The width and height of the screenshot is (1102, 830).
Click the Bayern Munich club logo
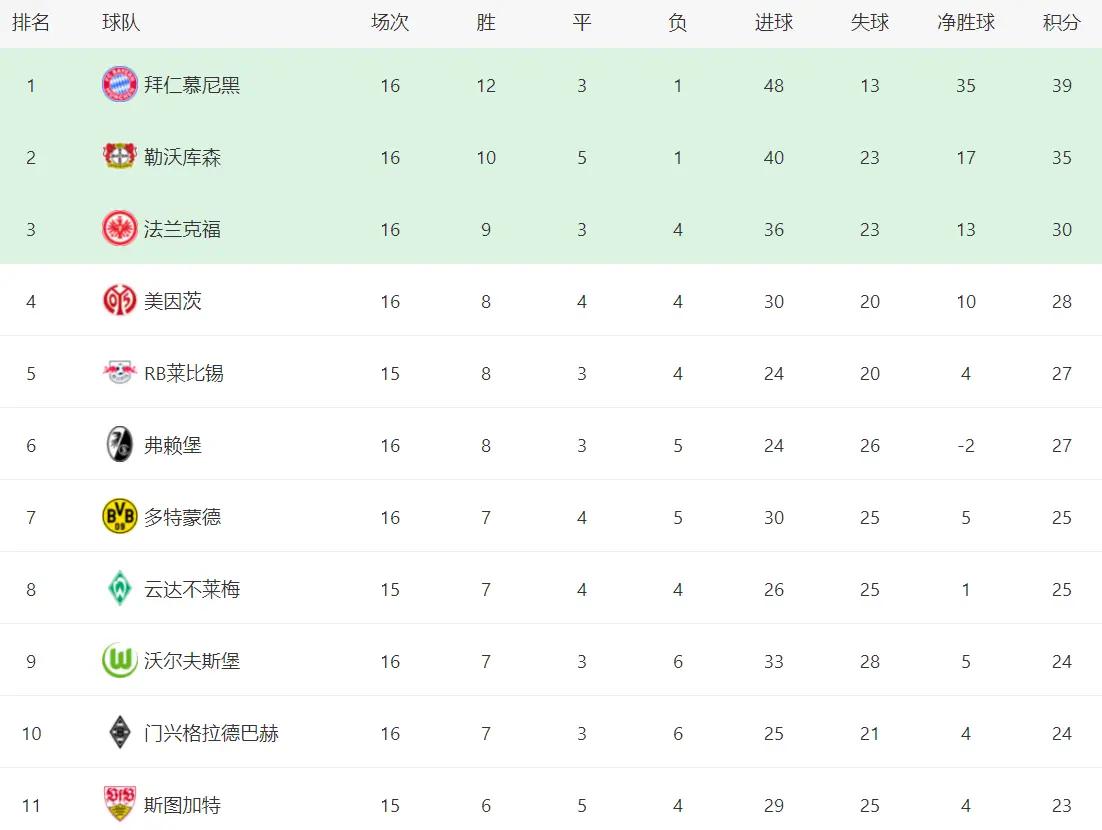tap(120, 85)
